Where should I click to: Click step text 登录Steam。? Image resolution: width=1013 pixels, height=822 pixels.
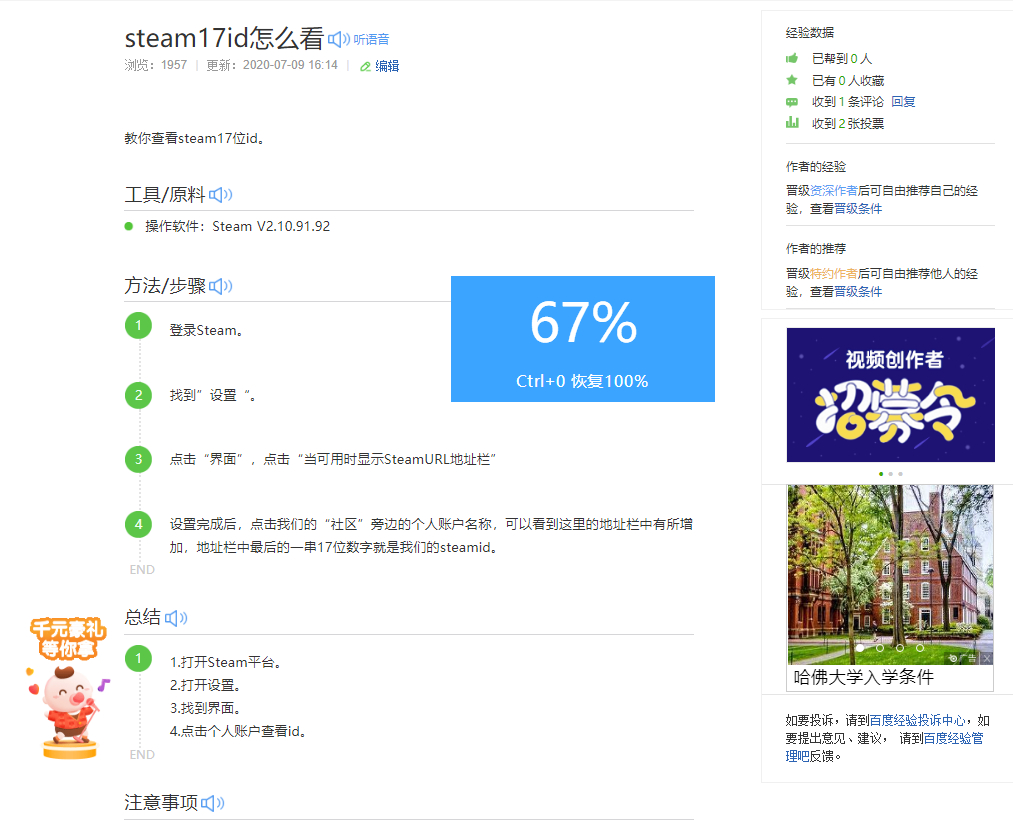[x=207, y=330]
